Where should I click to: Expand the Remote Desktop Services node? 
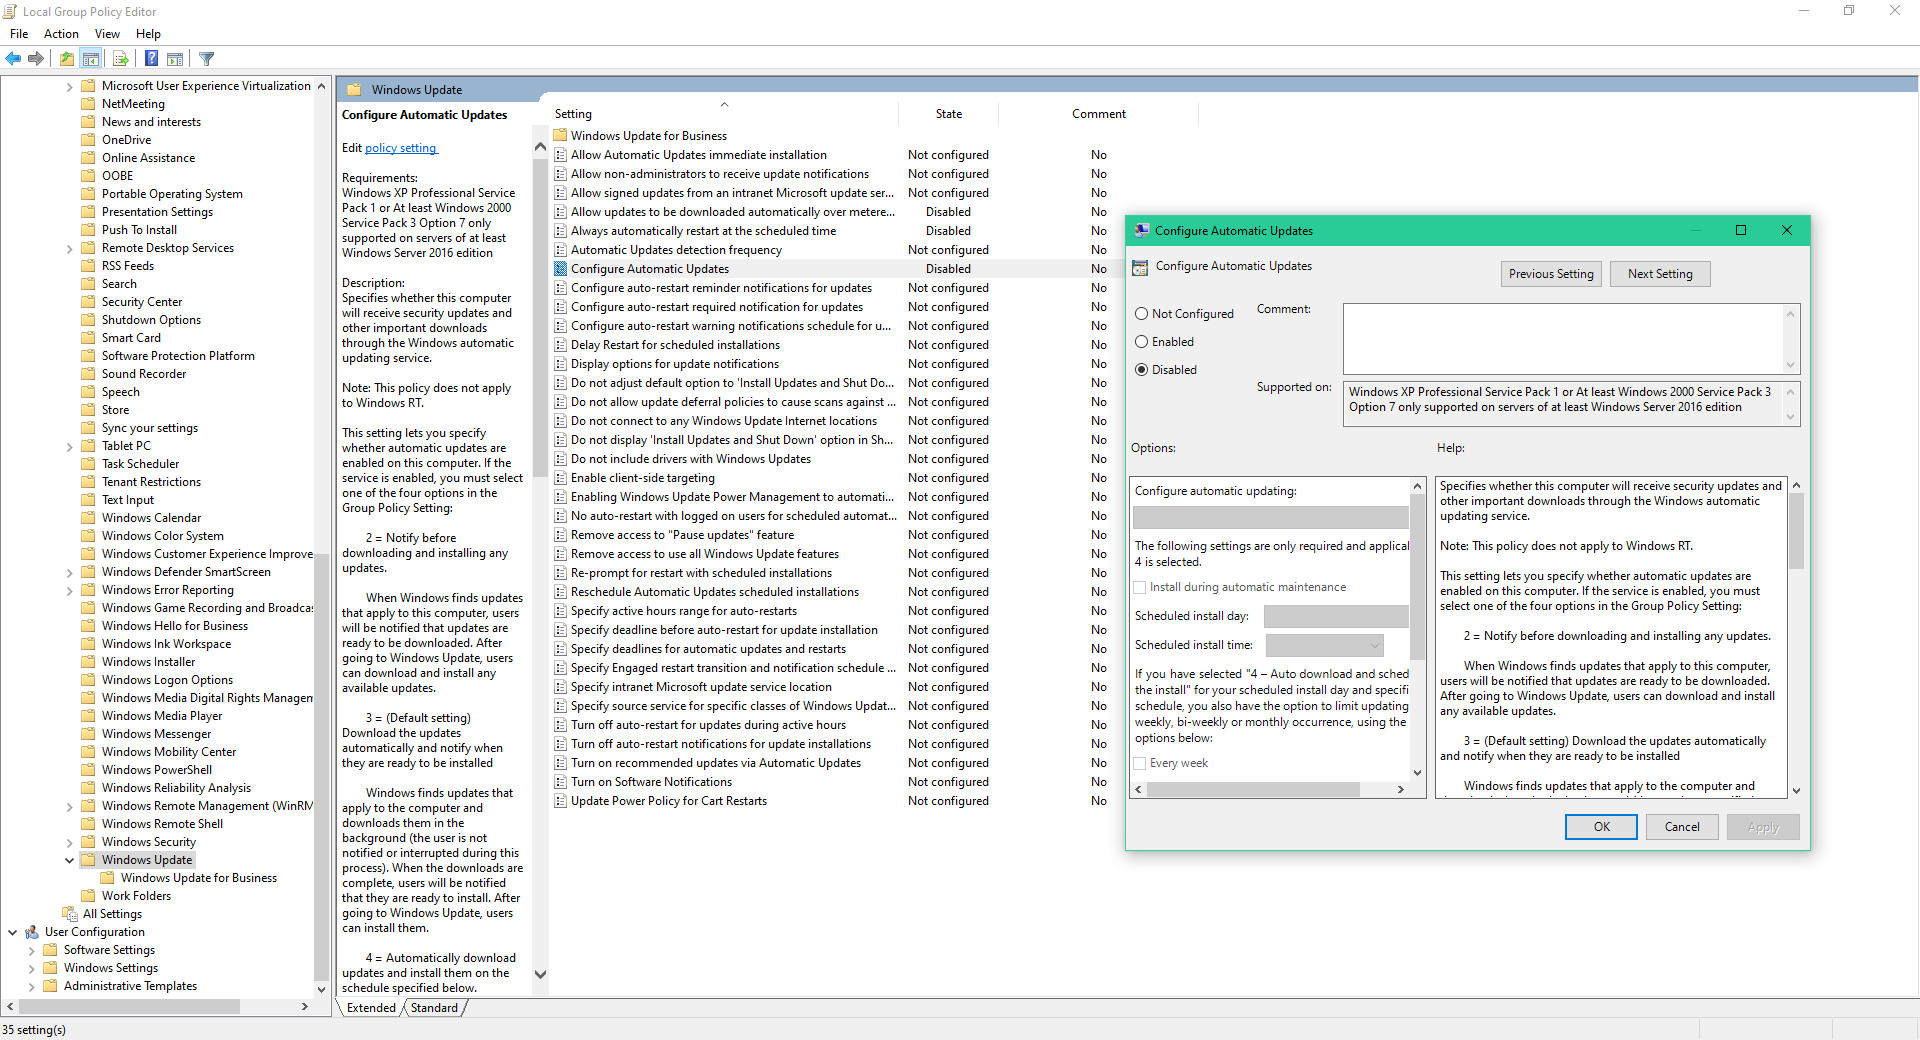click(x=69, y=249)
